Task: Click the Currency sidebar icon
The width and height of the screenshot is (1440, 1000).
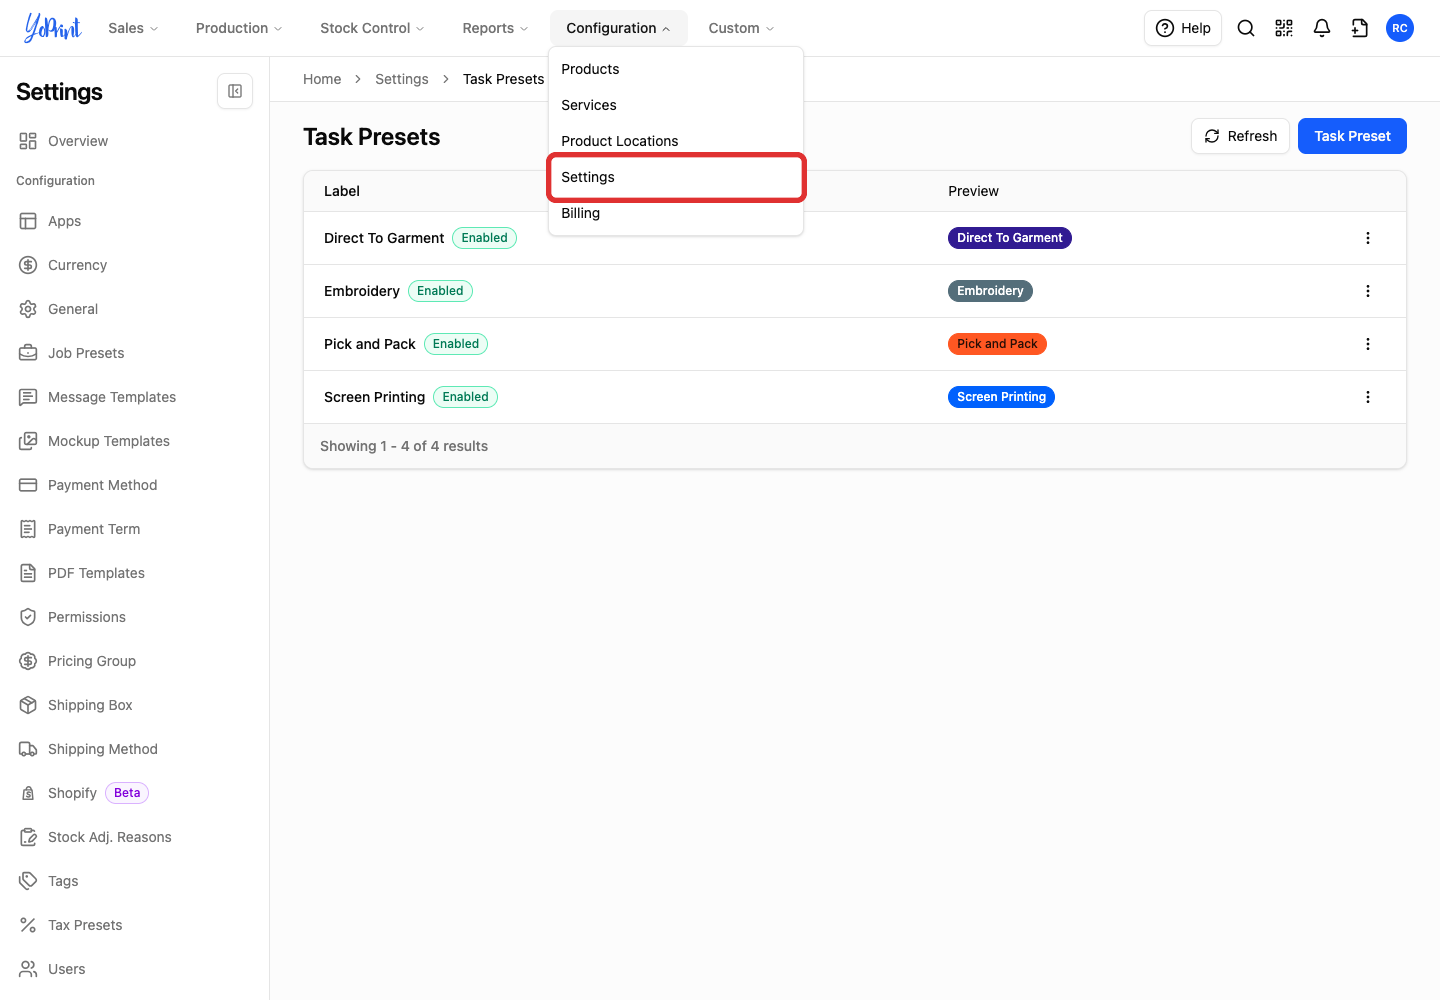Action: click(x=28, y=265)
